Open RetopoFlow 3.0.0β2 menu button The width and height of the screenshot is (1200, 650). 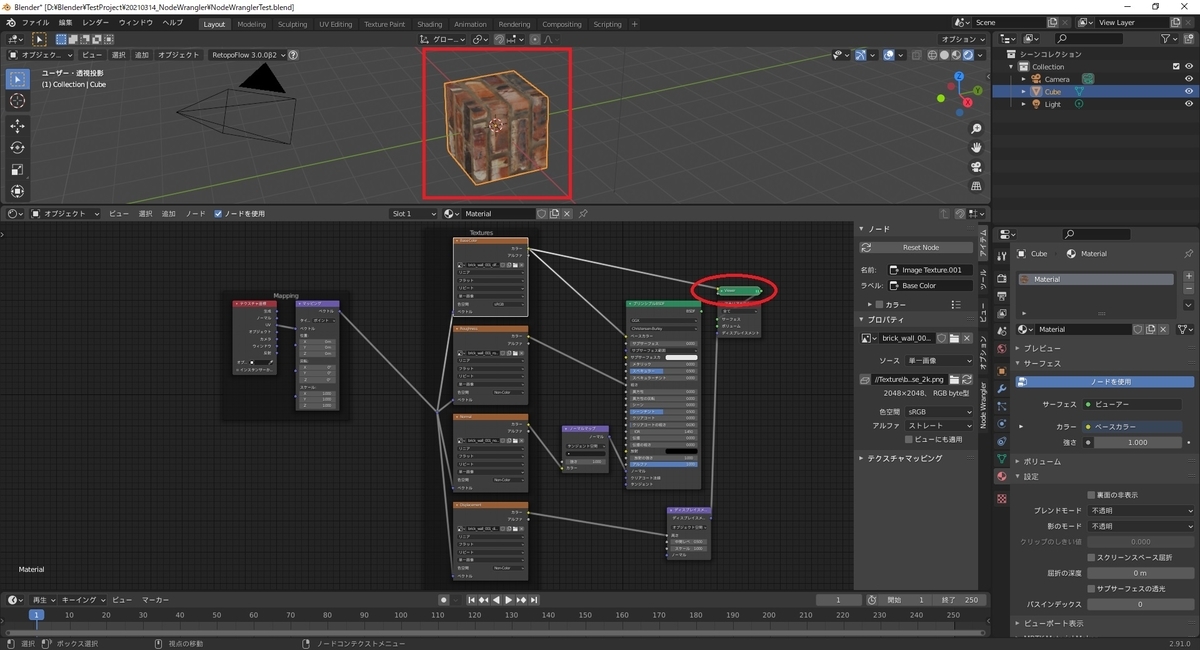tap(249, 55)
